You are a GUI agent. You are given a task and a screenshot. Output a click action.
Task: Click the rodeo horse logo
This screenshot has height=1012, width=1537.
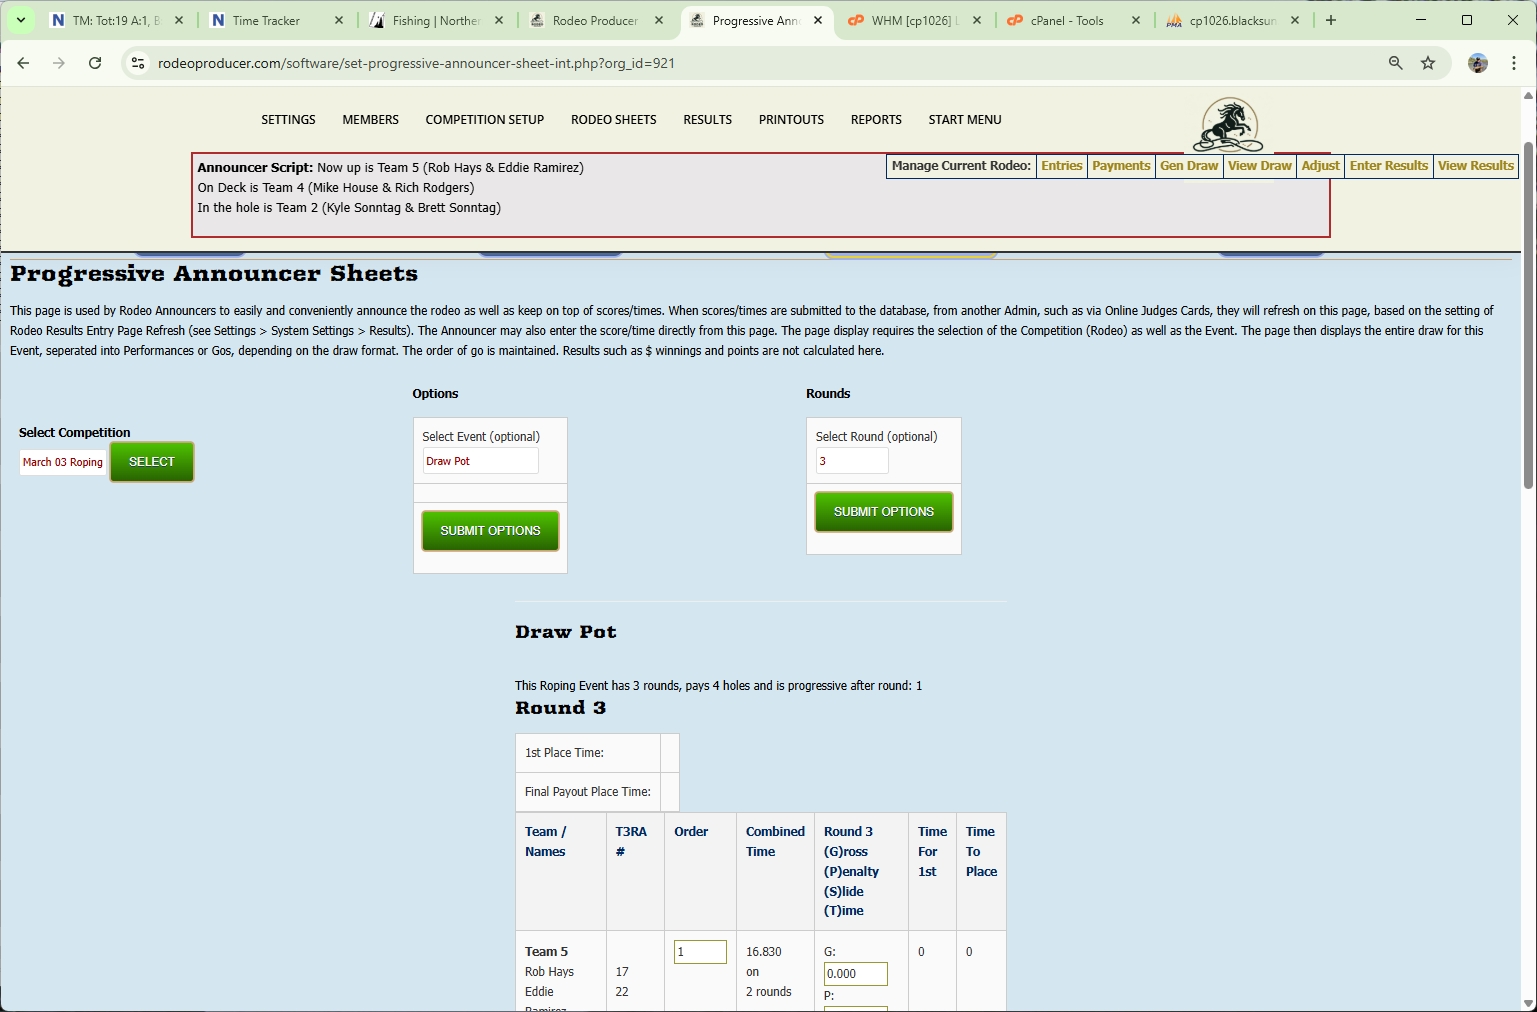[x=1227, y=125]
